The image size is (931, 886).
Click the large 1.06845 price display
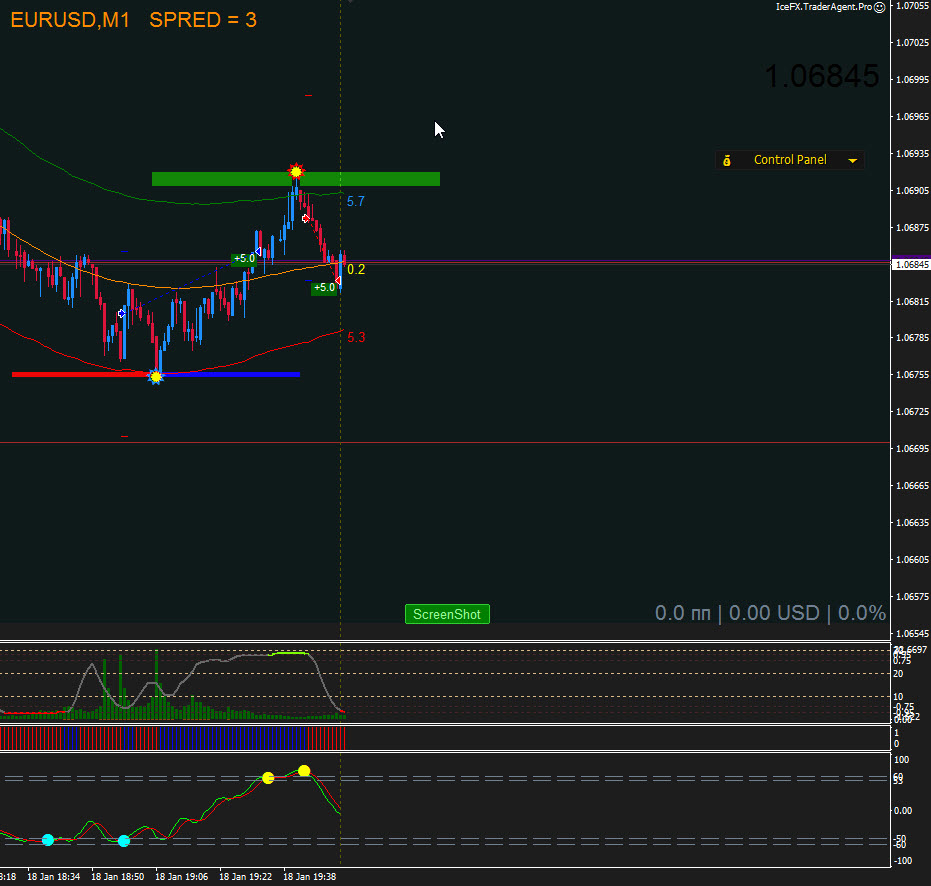point(822,76)
